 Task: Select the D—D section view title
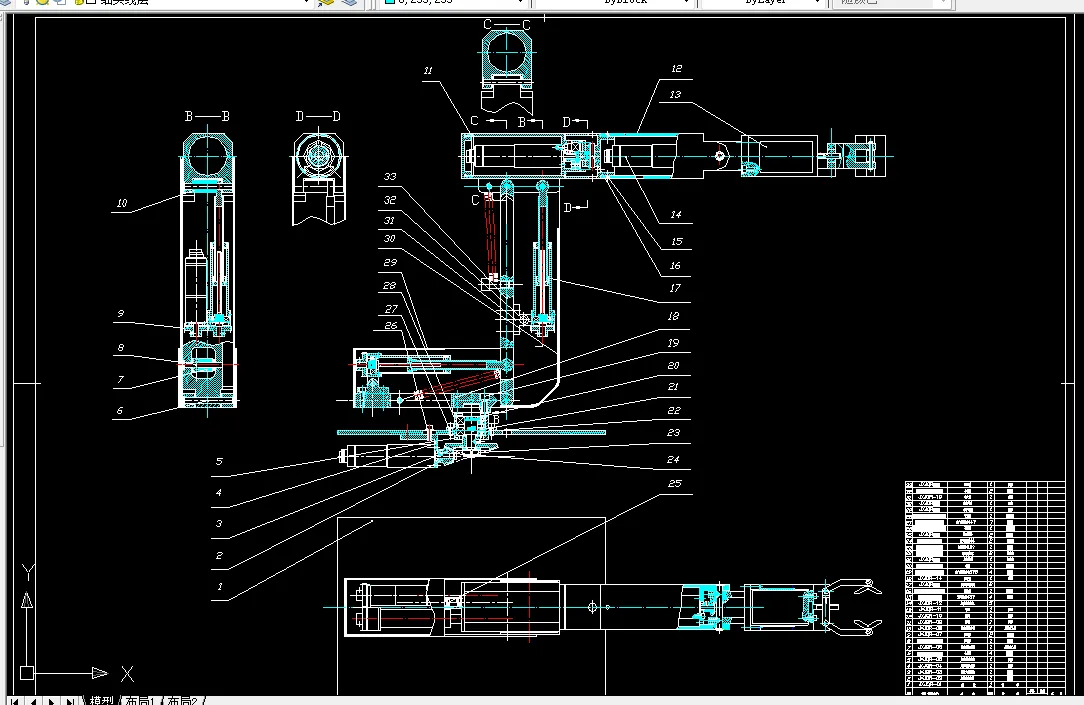coord(318,116)
